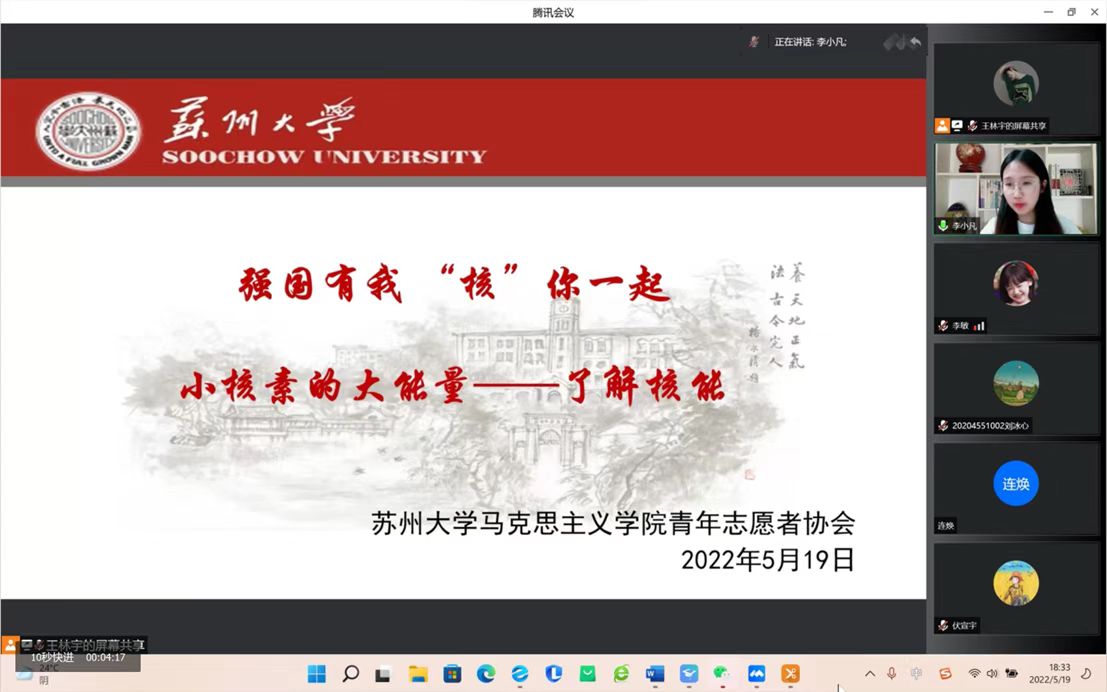
Task: Click the orange host icon on 王林宇's tile
Action: (942, 126)
